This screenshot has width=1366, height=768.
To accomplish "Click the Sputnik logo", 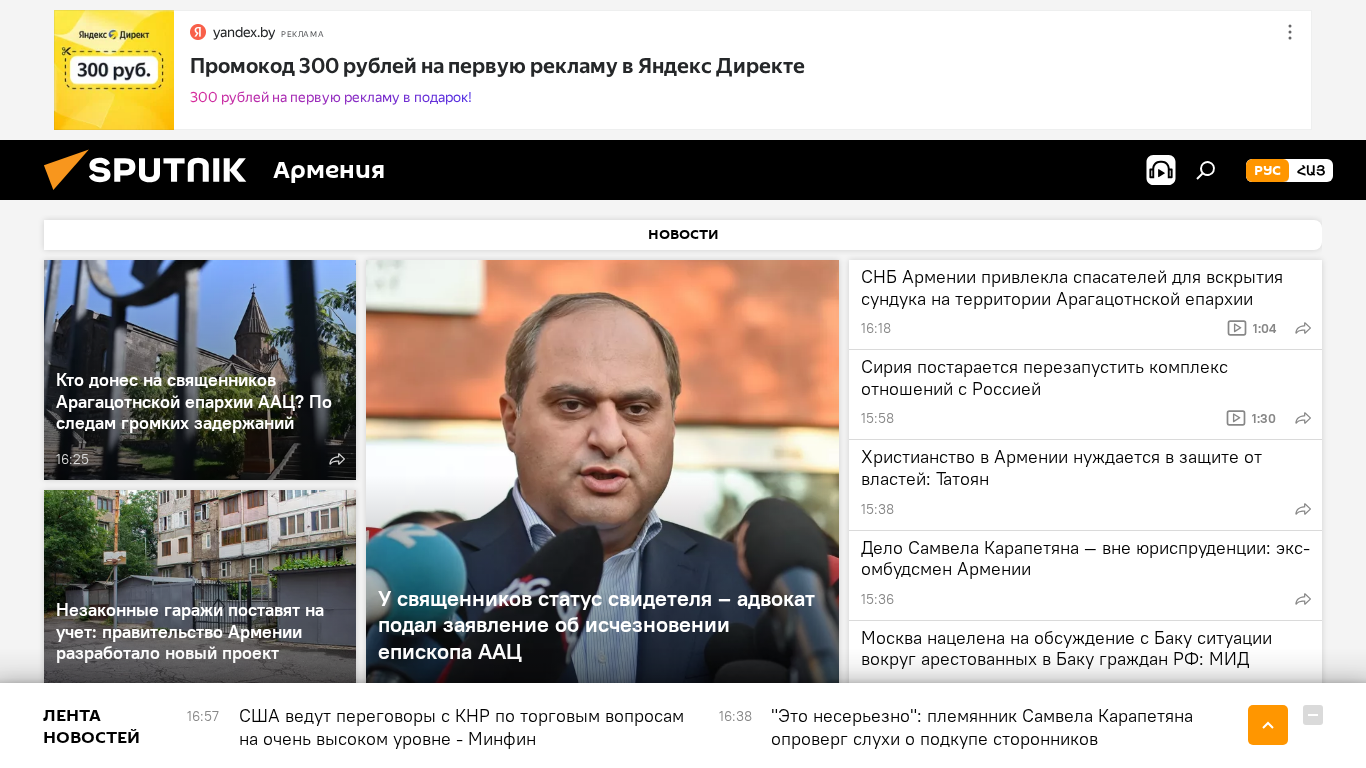I will coord(145,170).
